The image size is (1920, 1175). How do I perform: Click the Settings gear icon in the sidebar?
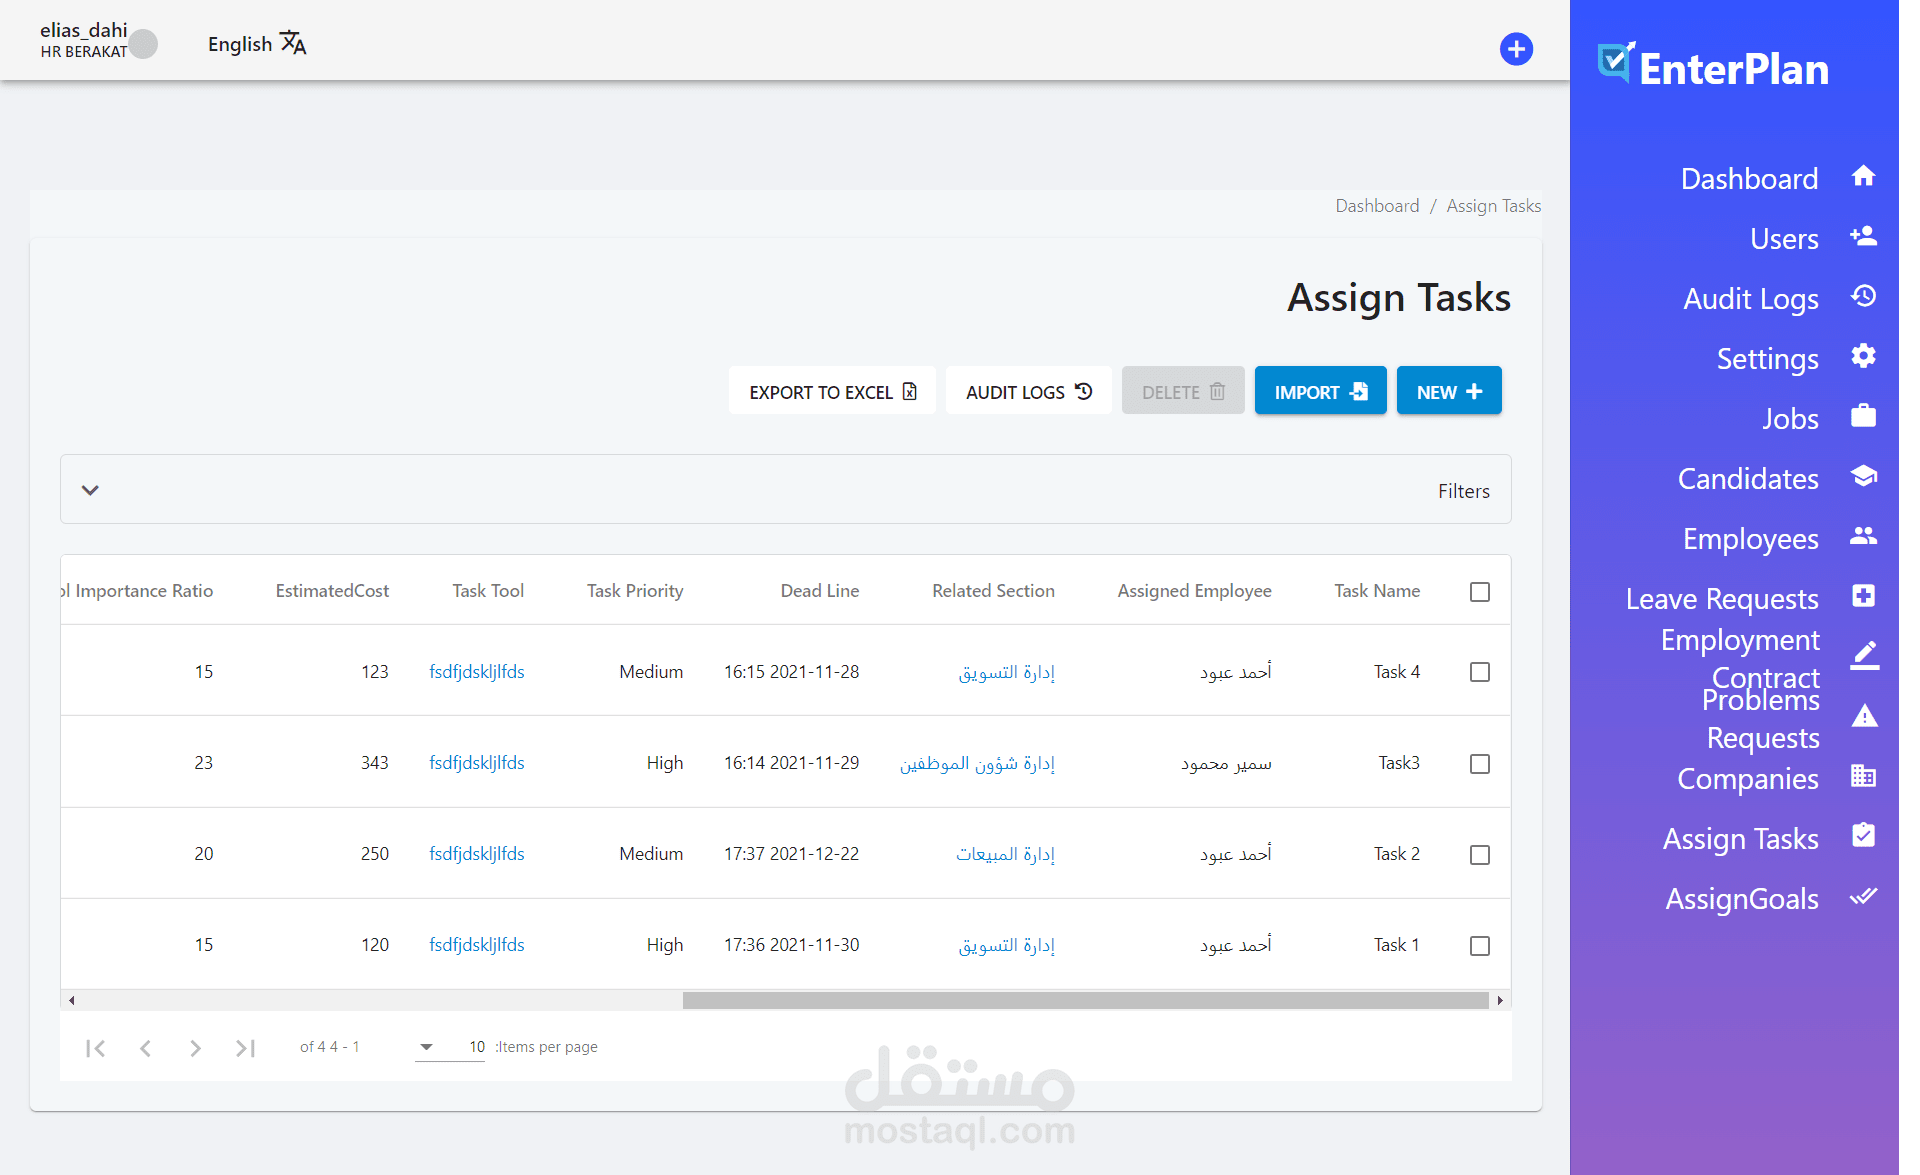click(x=1863, y=357)
